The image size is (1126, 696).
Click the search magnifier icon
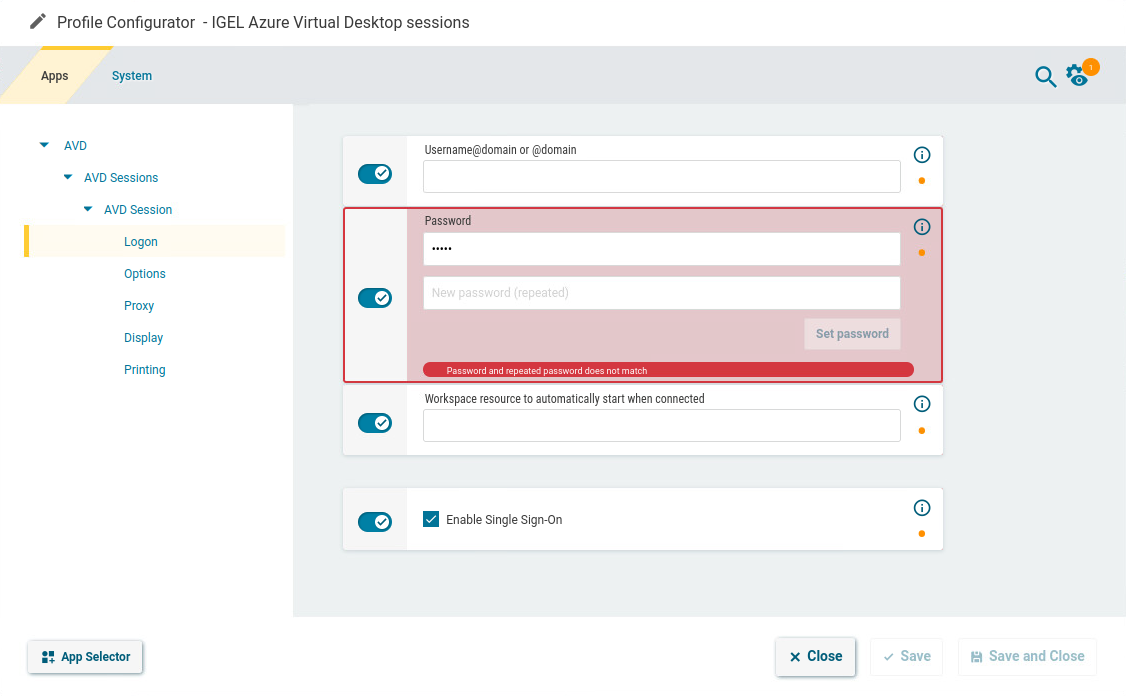tap(1045, 77)
